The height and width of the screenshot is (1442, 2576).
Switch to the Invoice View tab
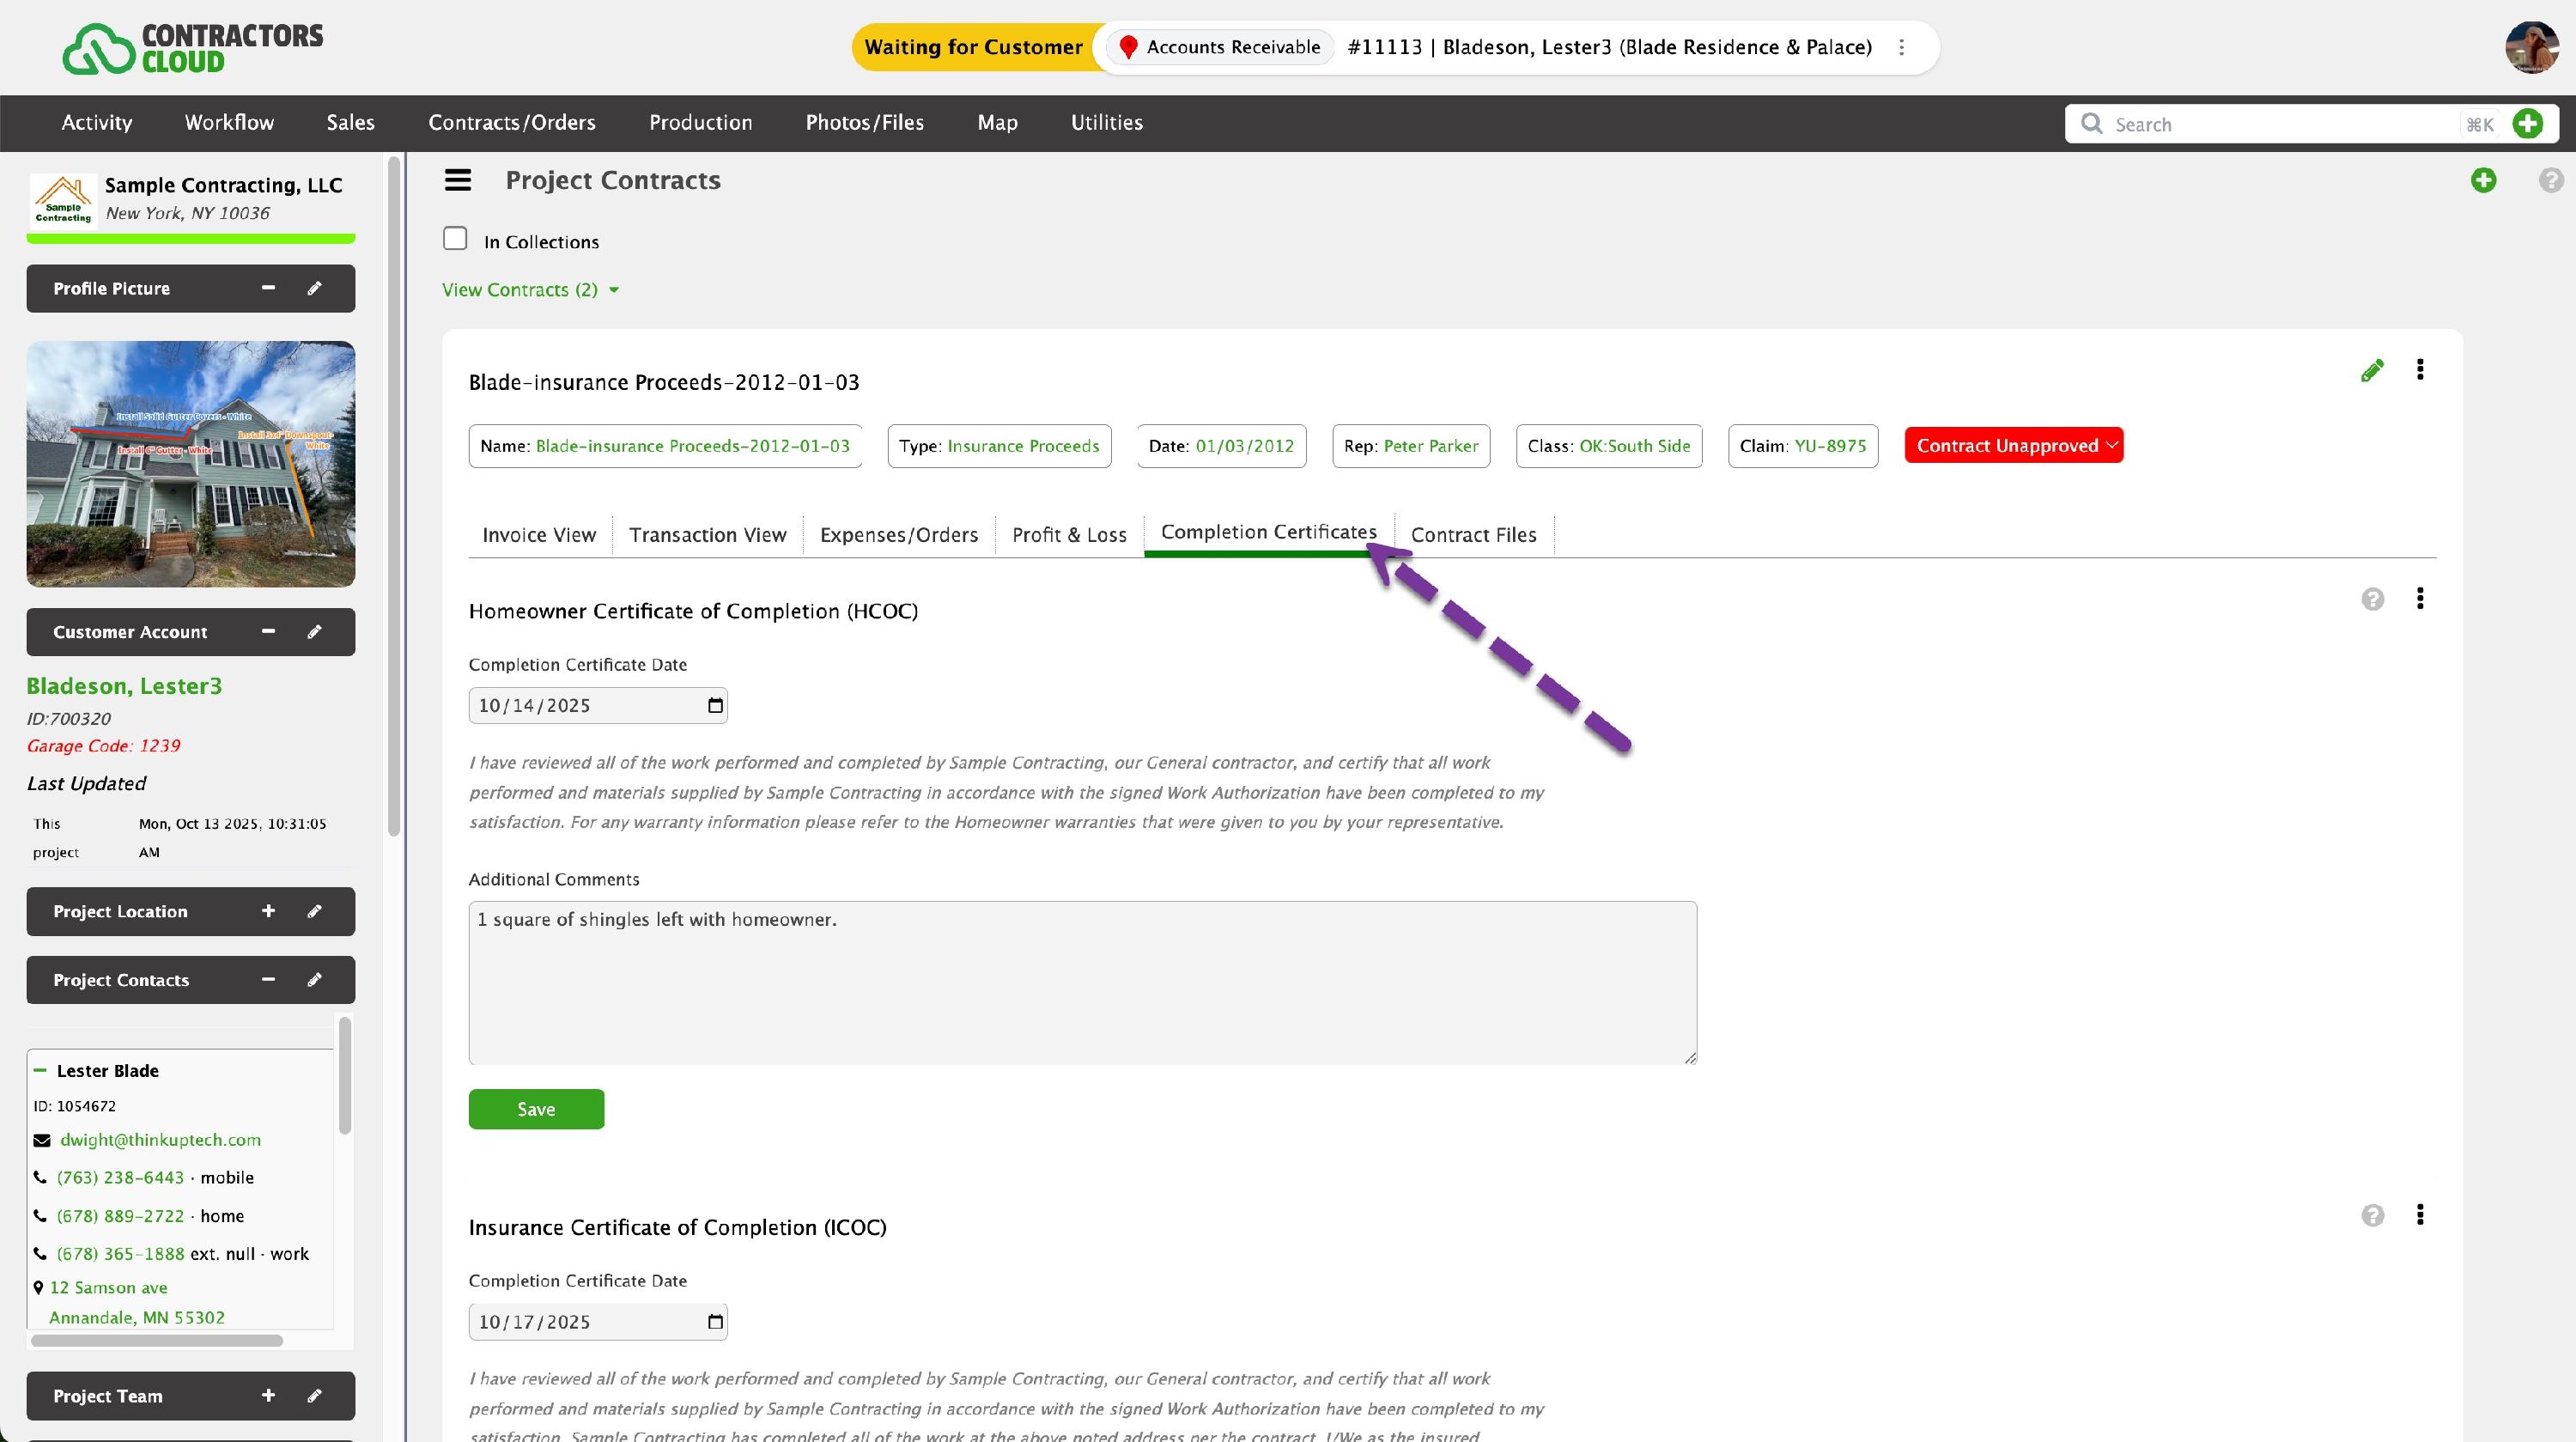point(539,535)
